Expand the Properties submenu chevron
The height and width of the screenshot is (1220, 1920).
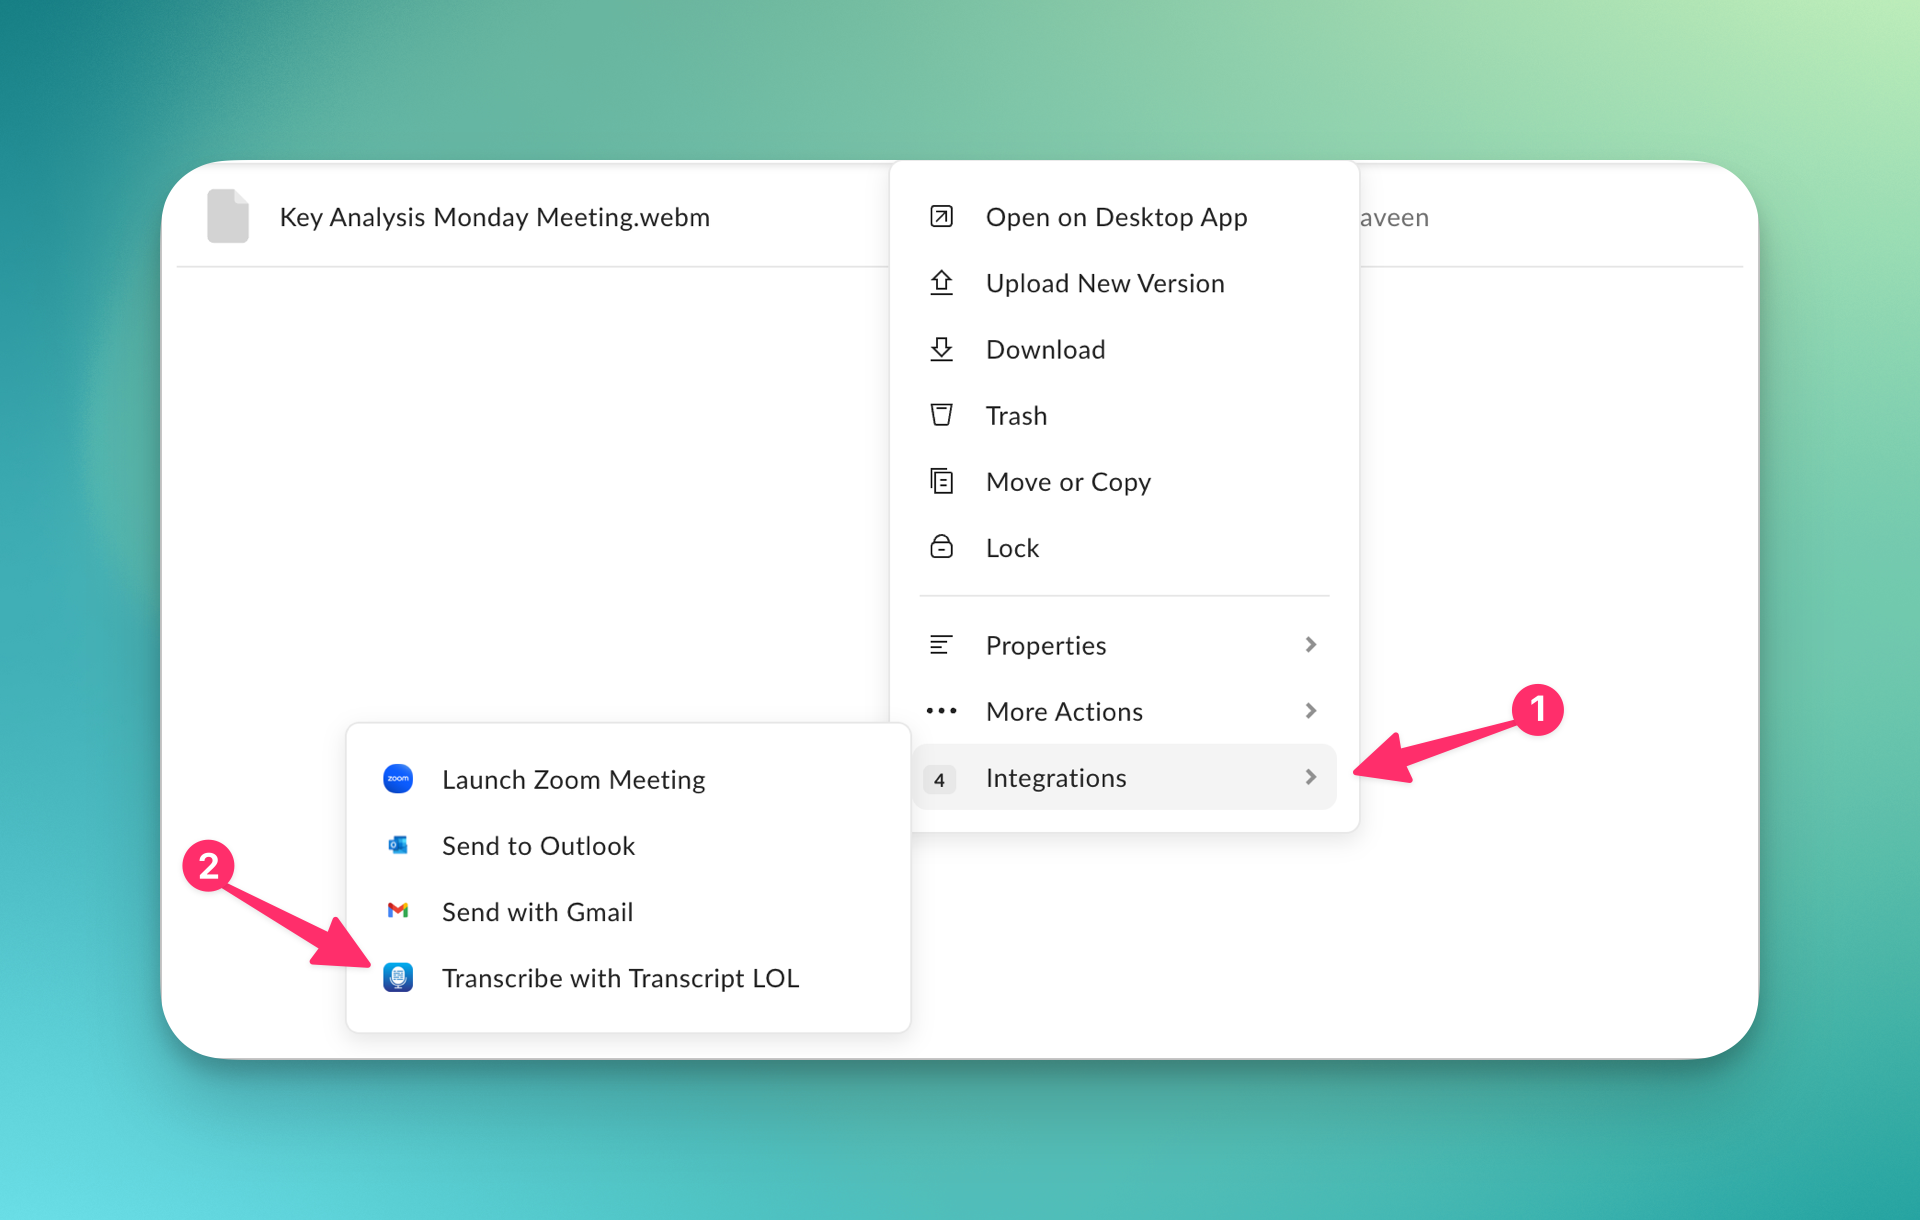click(1310, 645)
